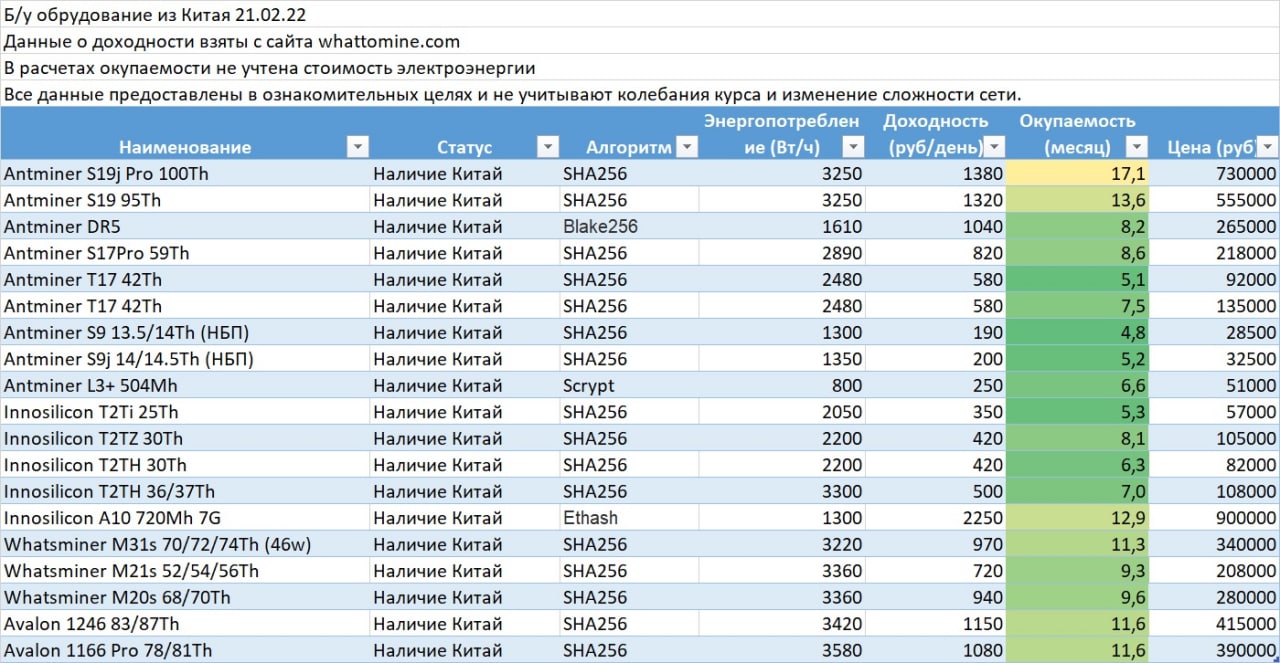Select the cell 'Antminer L3+ 504Mh'
Image resolution: width=1280 pixels, height=663 pixels.
tap(185, 385)
